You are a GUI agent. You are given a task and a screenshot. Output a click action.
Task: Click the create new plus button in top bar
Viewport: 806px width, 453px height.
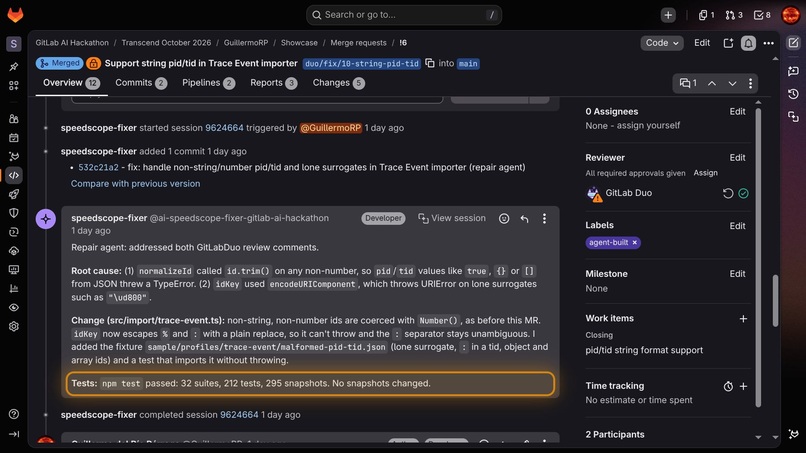coord(668,15)
